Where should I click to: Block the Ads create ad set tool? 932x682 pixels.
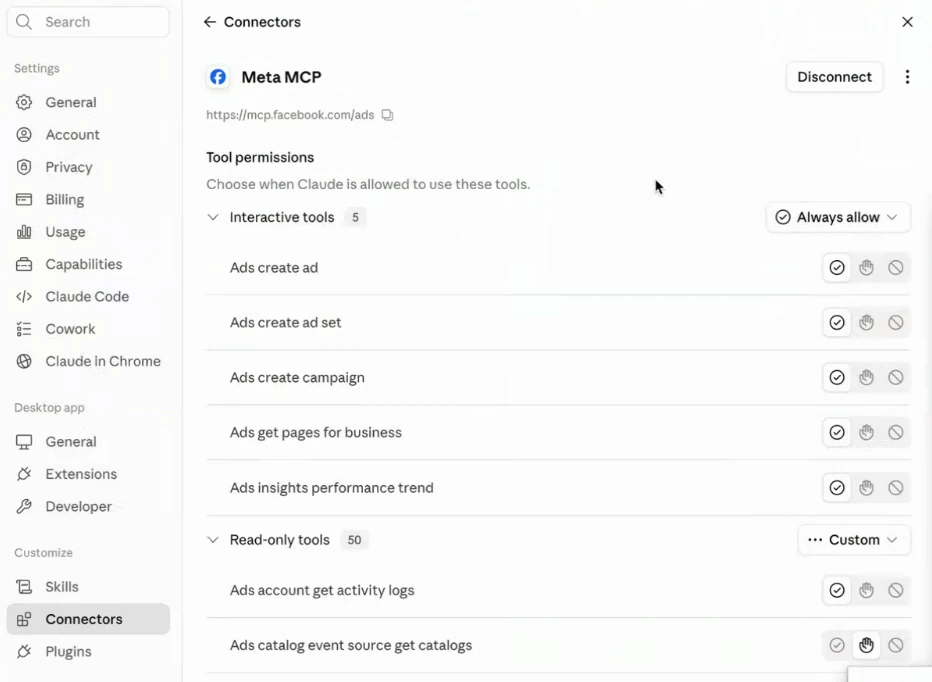(896, 322)
